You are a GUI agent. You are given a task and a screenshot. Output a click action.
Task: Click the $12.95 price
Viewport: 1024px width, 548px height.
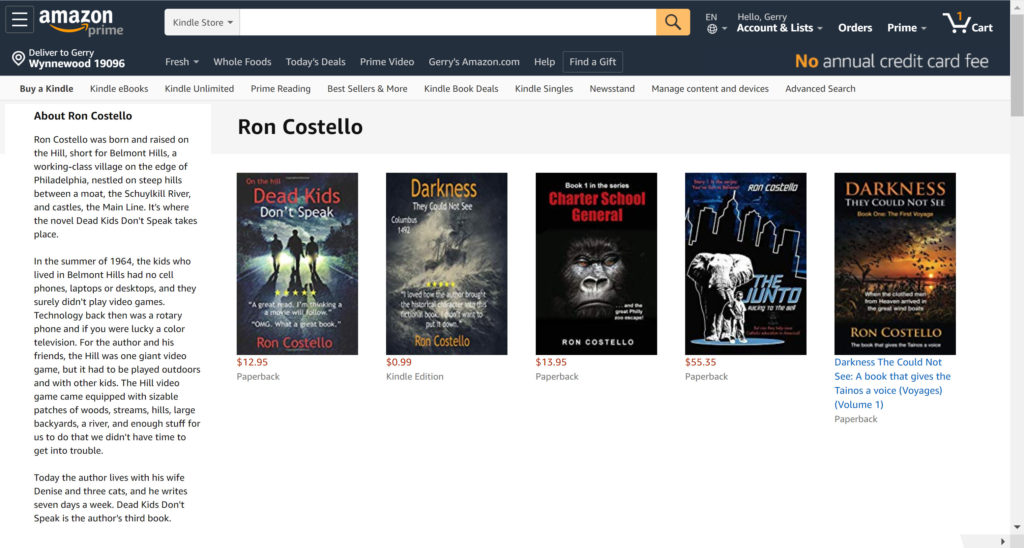252,363
